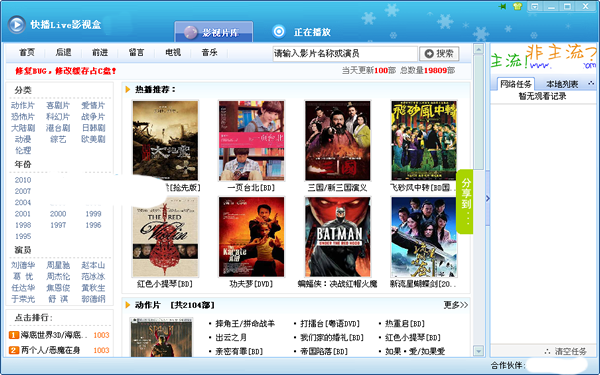600x375 pixels.
Task: Select 大陆剧 category link
Action: [23, 128]
